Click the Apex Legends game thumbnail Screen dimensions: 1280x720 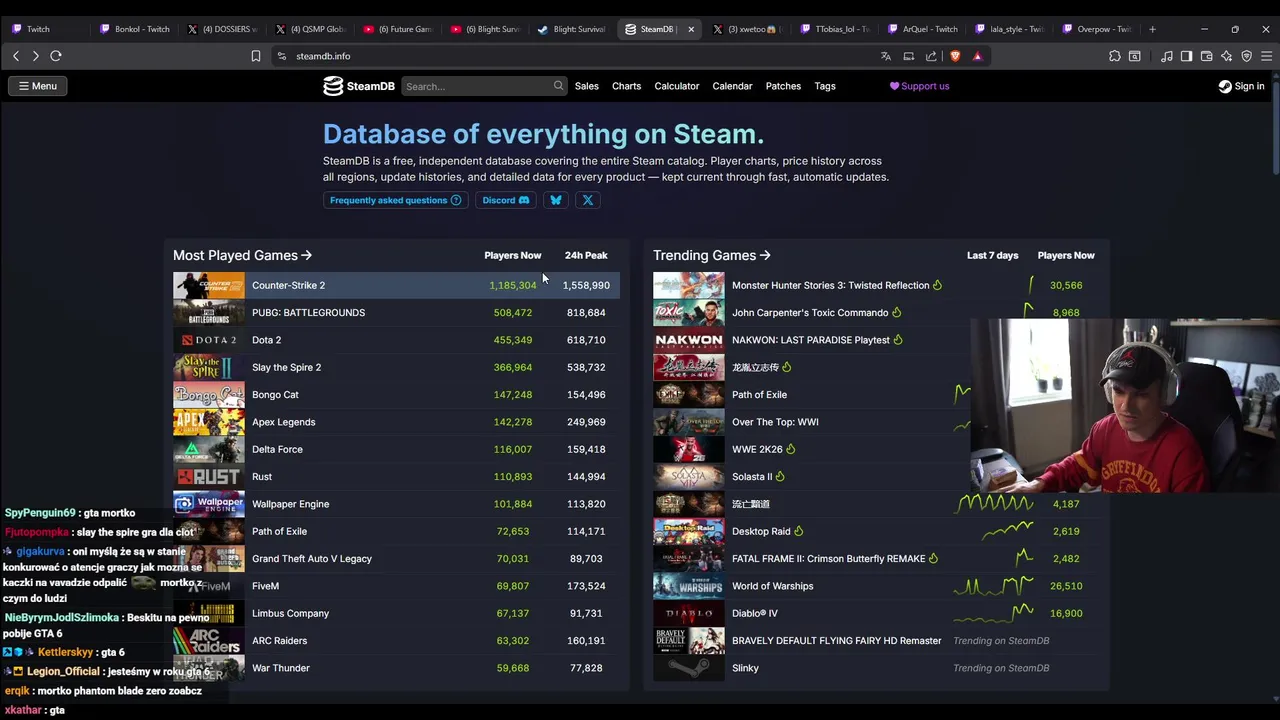[x=209, y=422]
